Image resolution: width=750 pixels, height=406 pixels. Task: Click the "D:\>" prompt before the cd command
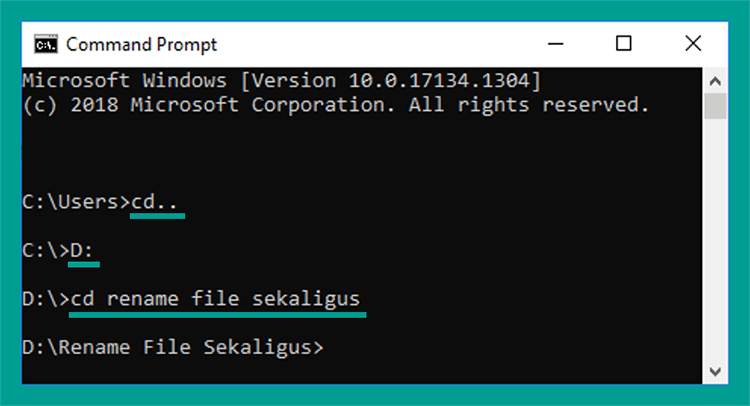coord(46,299)
